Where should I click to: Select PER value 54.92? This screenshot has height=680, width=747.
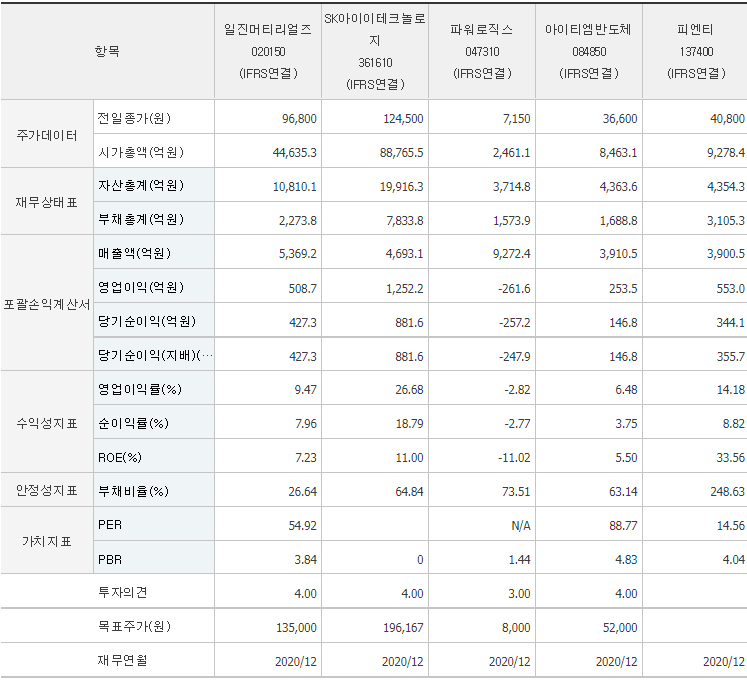[x=302, y=526]
